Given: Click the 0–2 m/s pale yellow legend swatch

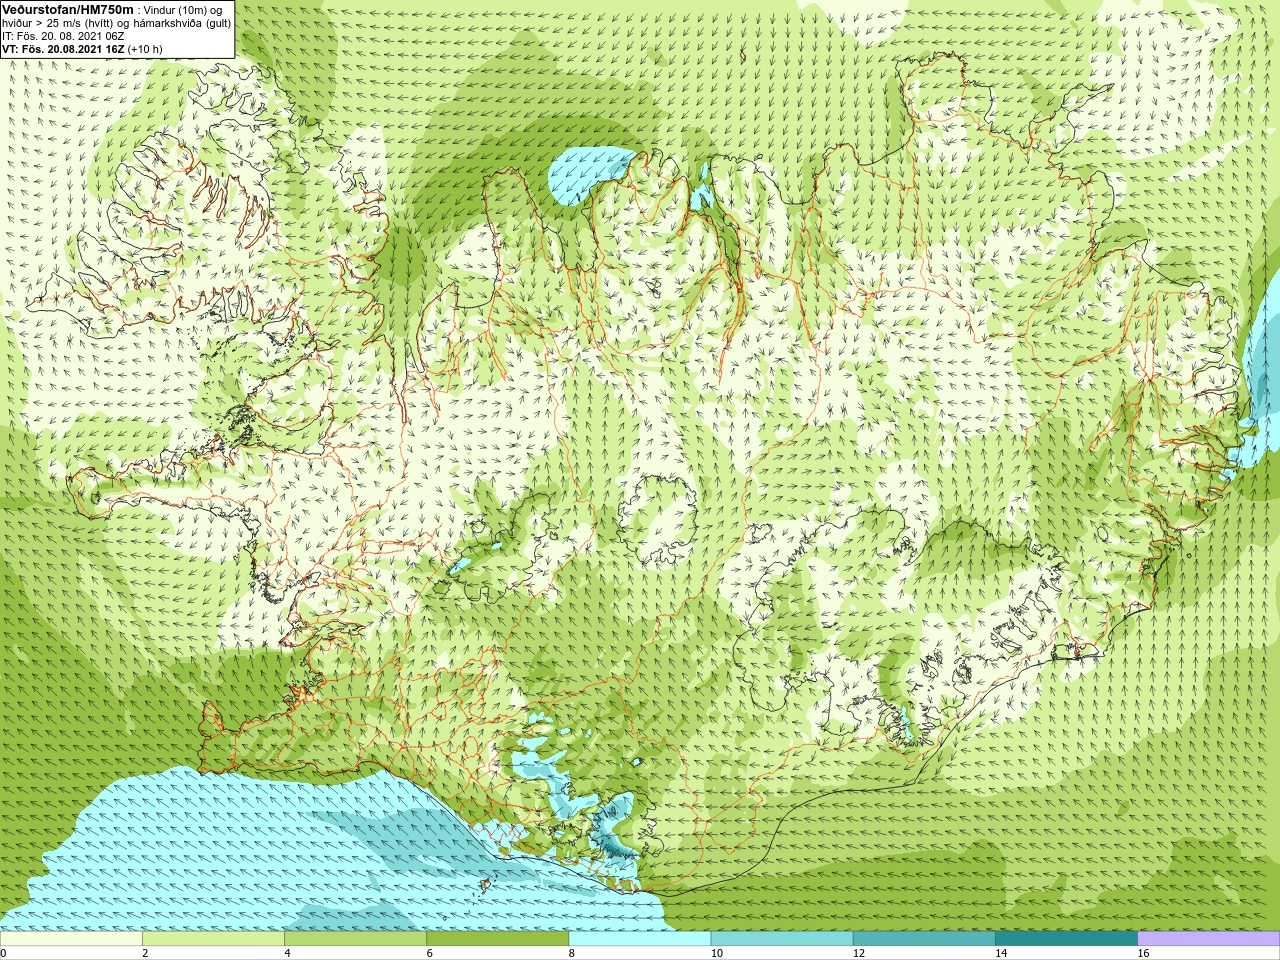Looking at the screenshot, I should 71,939.
